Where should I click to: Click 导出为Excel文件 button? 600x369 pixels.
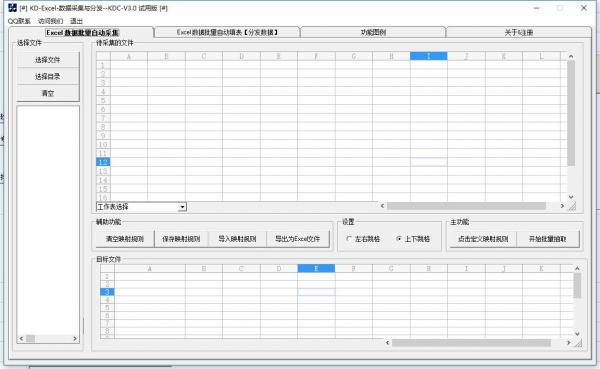click(x=298, y=239)
